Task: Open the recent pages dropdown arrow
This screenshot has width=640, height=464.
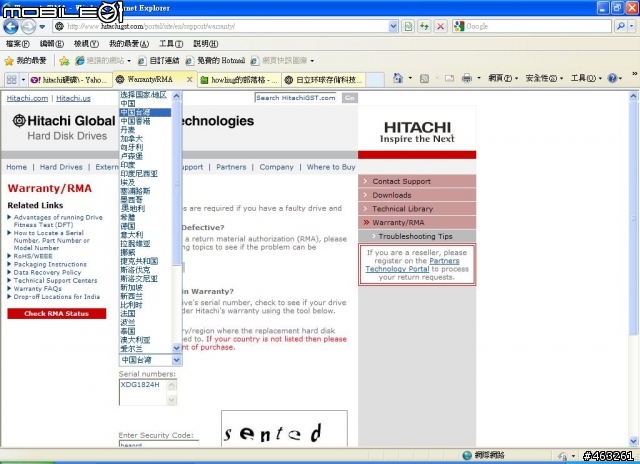Action: pos(42,27)
